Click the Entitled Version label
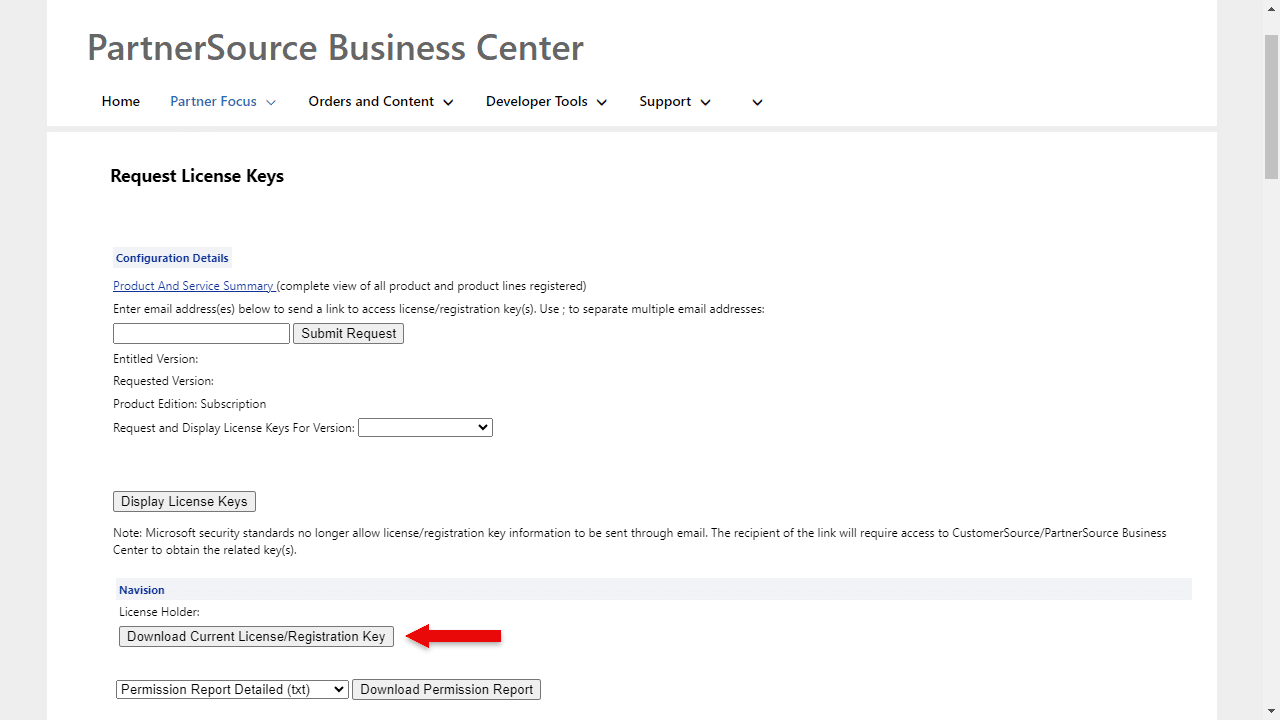Image resolution: width=1280 pixels, height=720 pixels. 156,358
